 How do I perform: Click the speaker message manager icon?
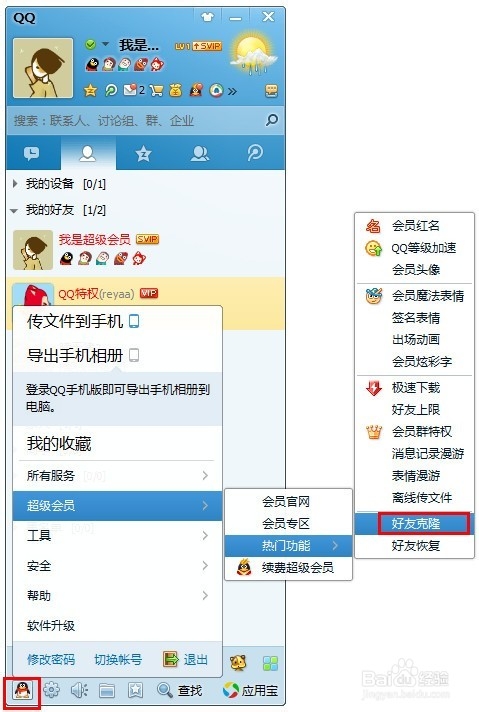coord(79,691)
